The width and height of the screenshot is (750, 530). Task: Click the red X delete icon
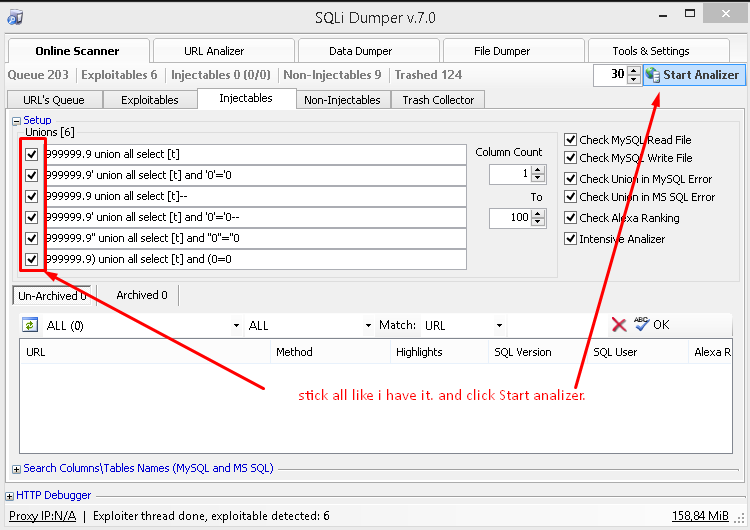click(x=619, y=325)
